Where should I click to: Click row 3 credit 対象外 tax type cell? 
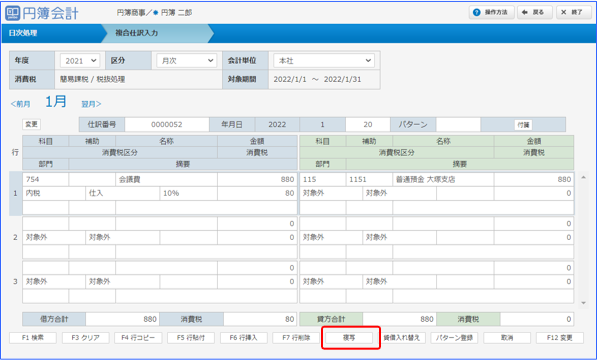pos(331,282)
